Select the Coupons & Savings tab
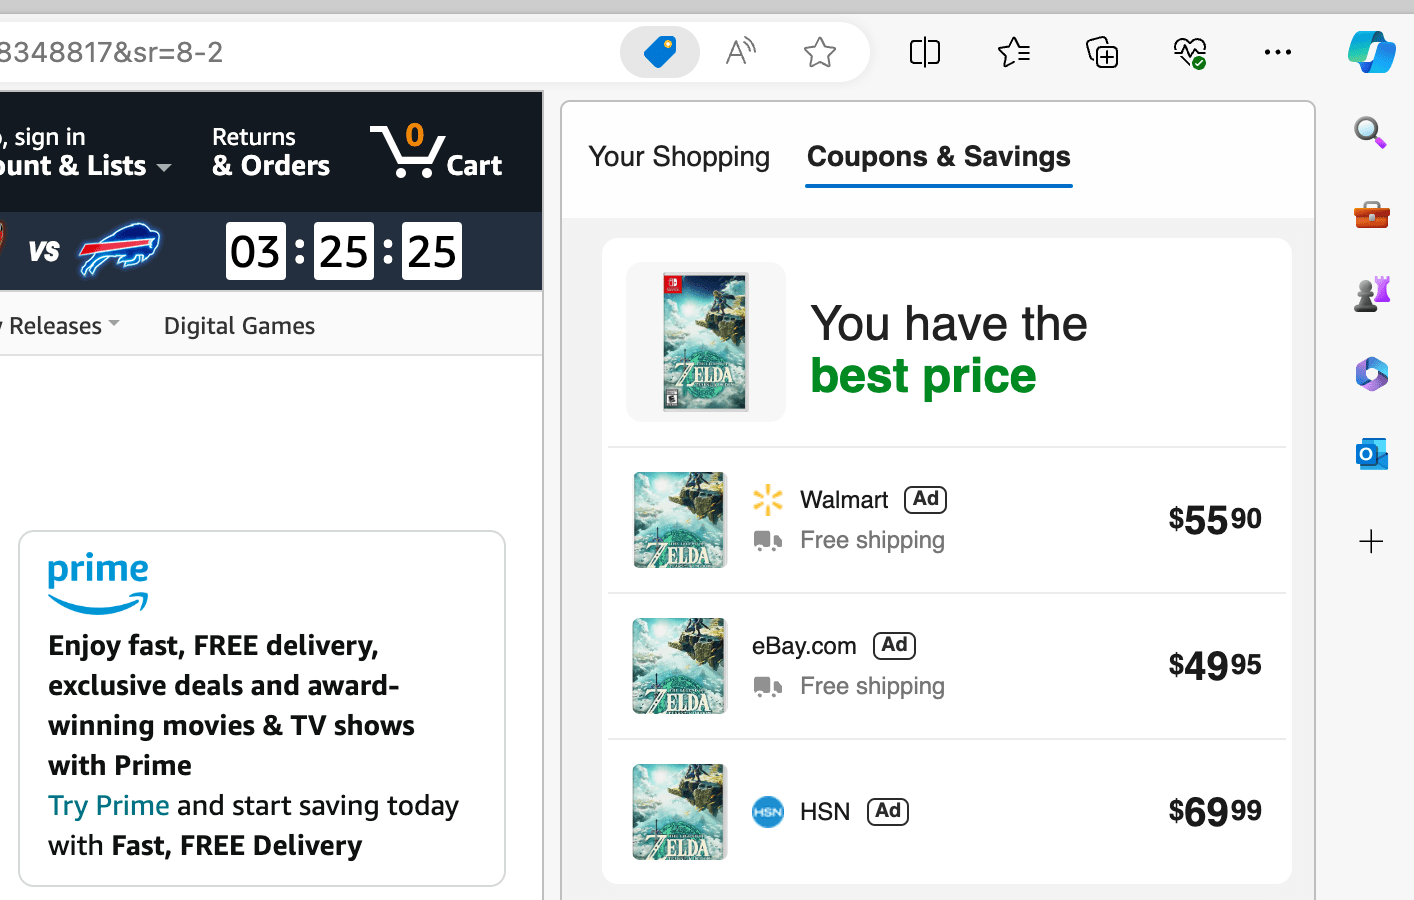The width and height of the screenshot is (1414, 900). 938,157
